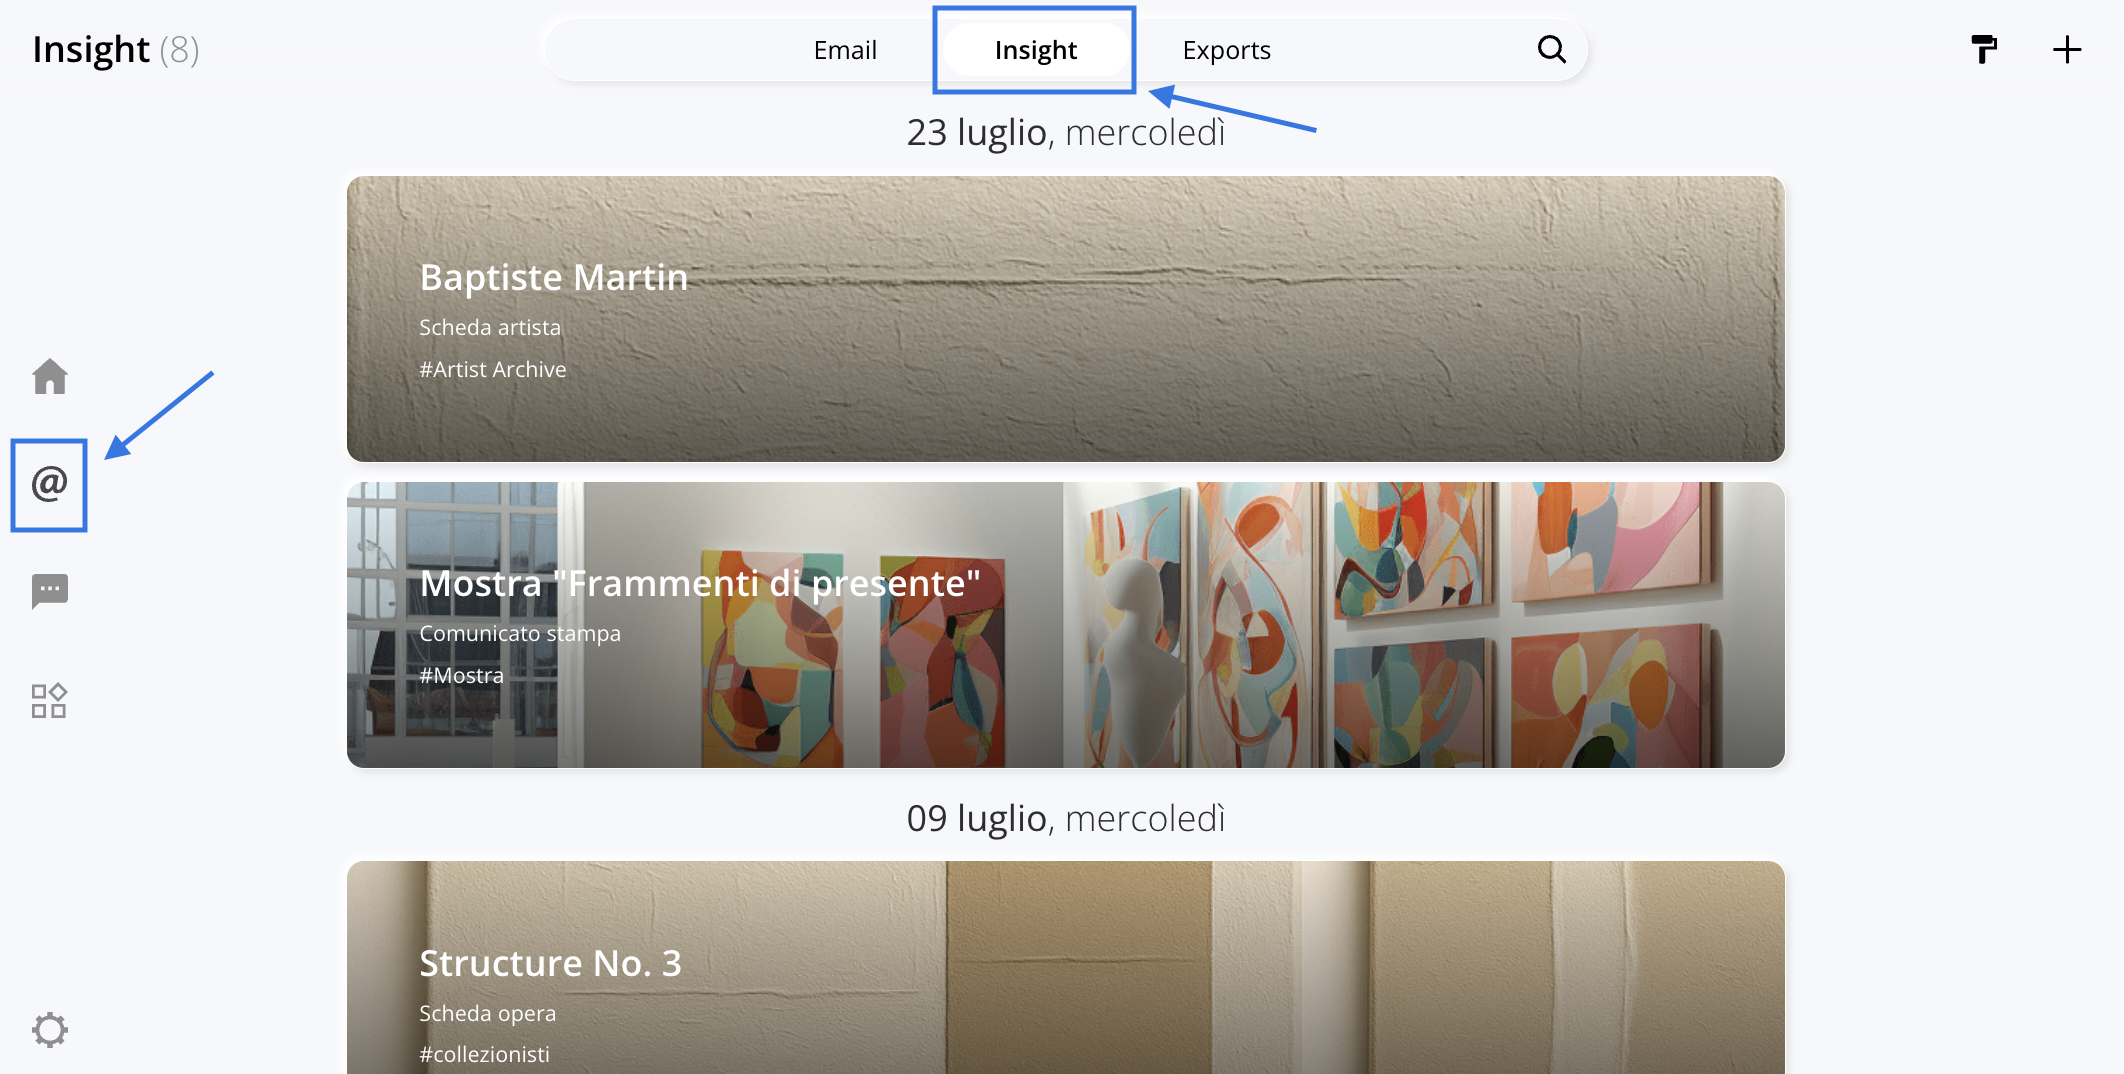
Task: Open the Baptiste Martin card
Action: point(1065,318)
